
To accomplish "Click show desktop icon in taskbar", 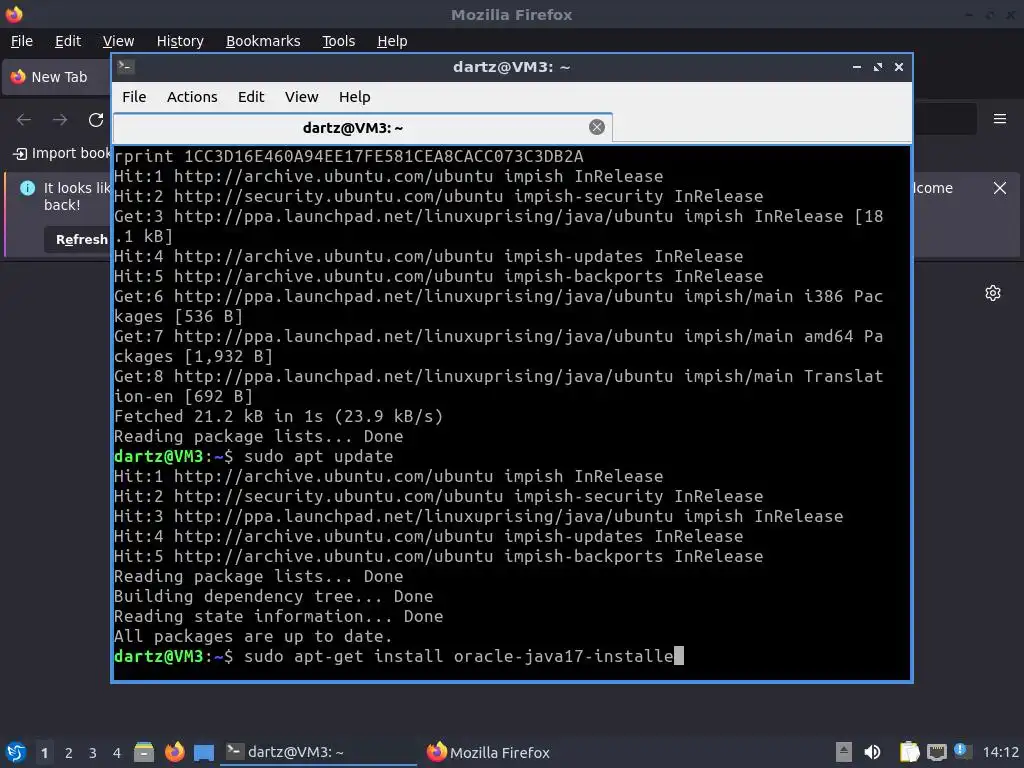I will (204, 752).
